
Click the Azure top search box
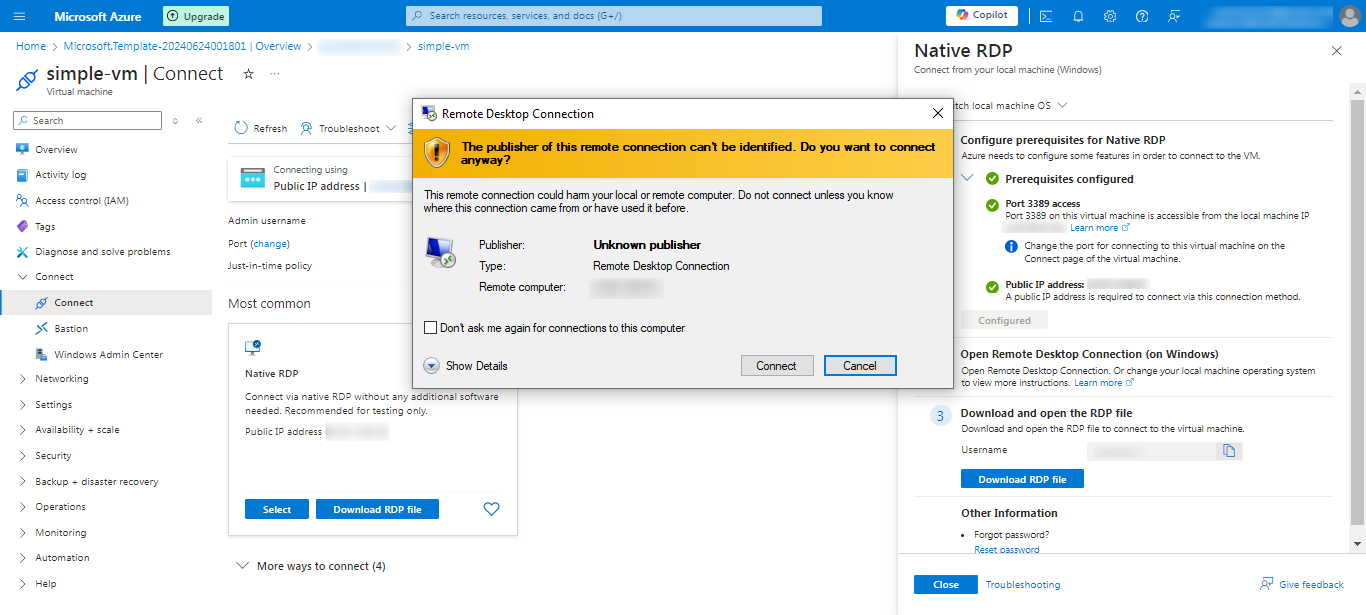(614, 16)
